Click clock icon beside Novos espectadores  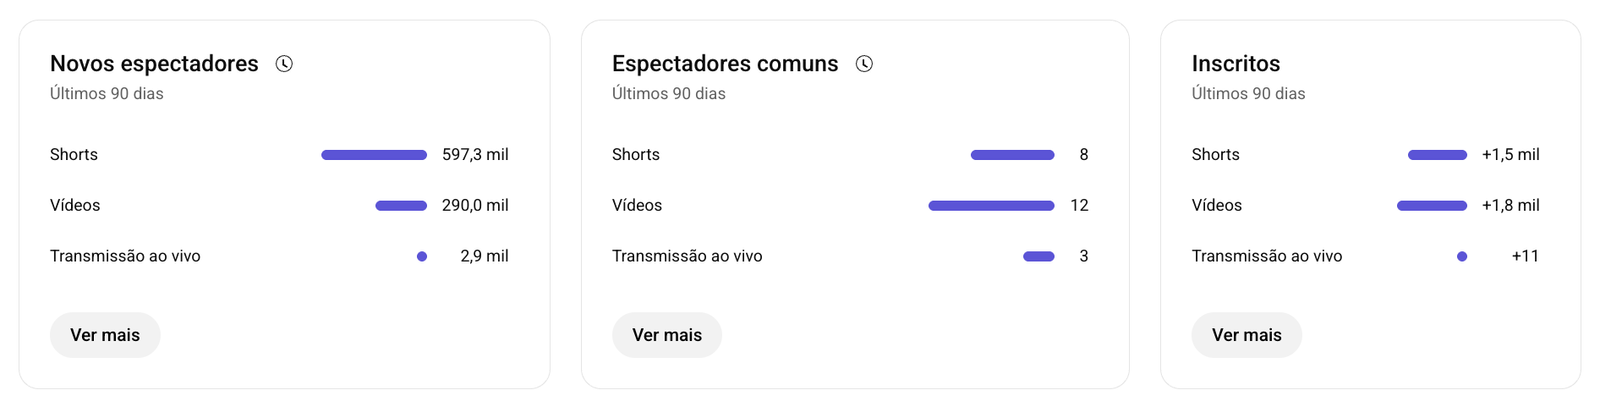284,64
